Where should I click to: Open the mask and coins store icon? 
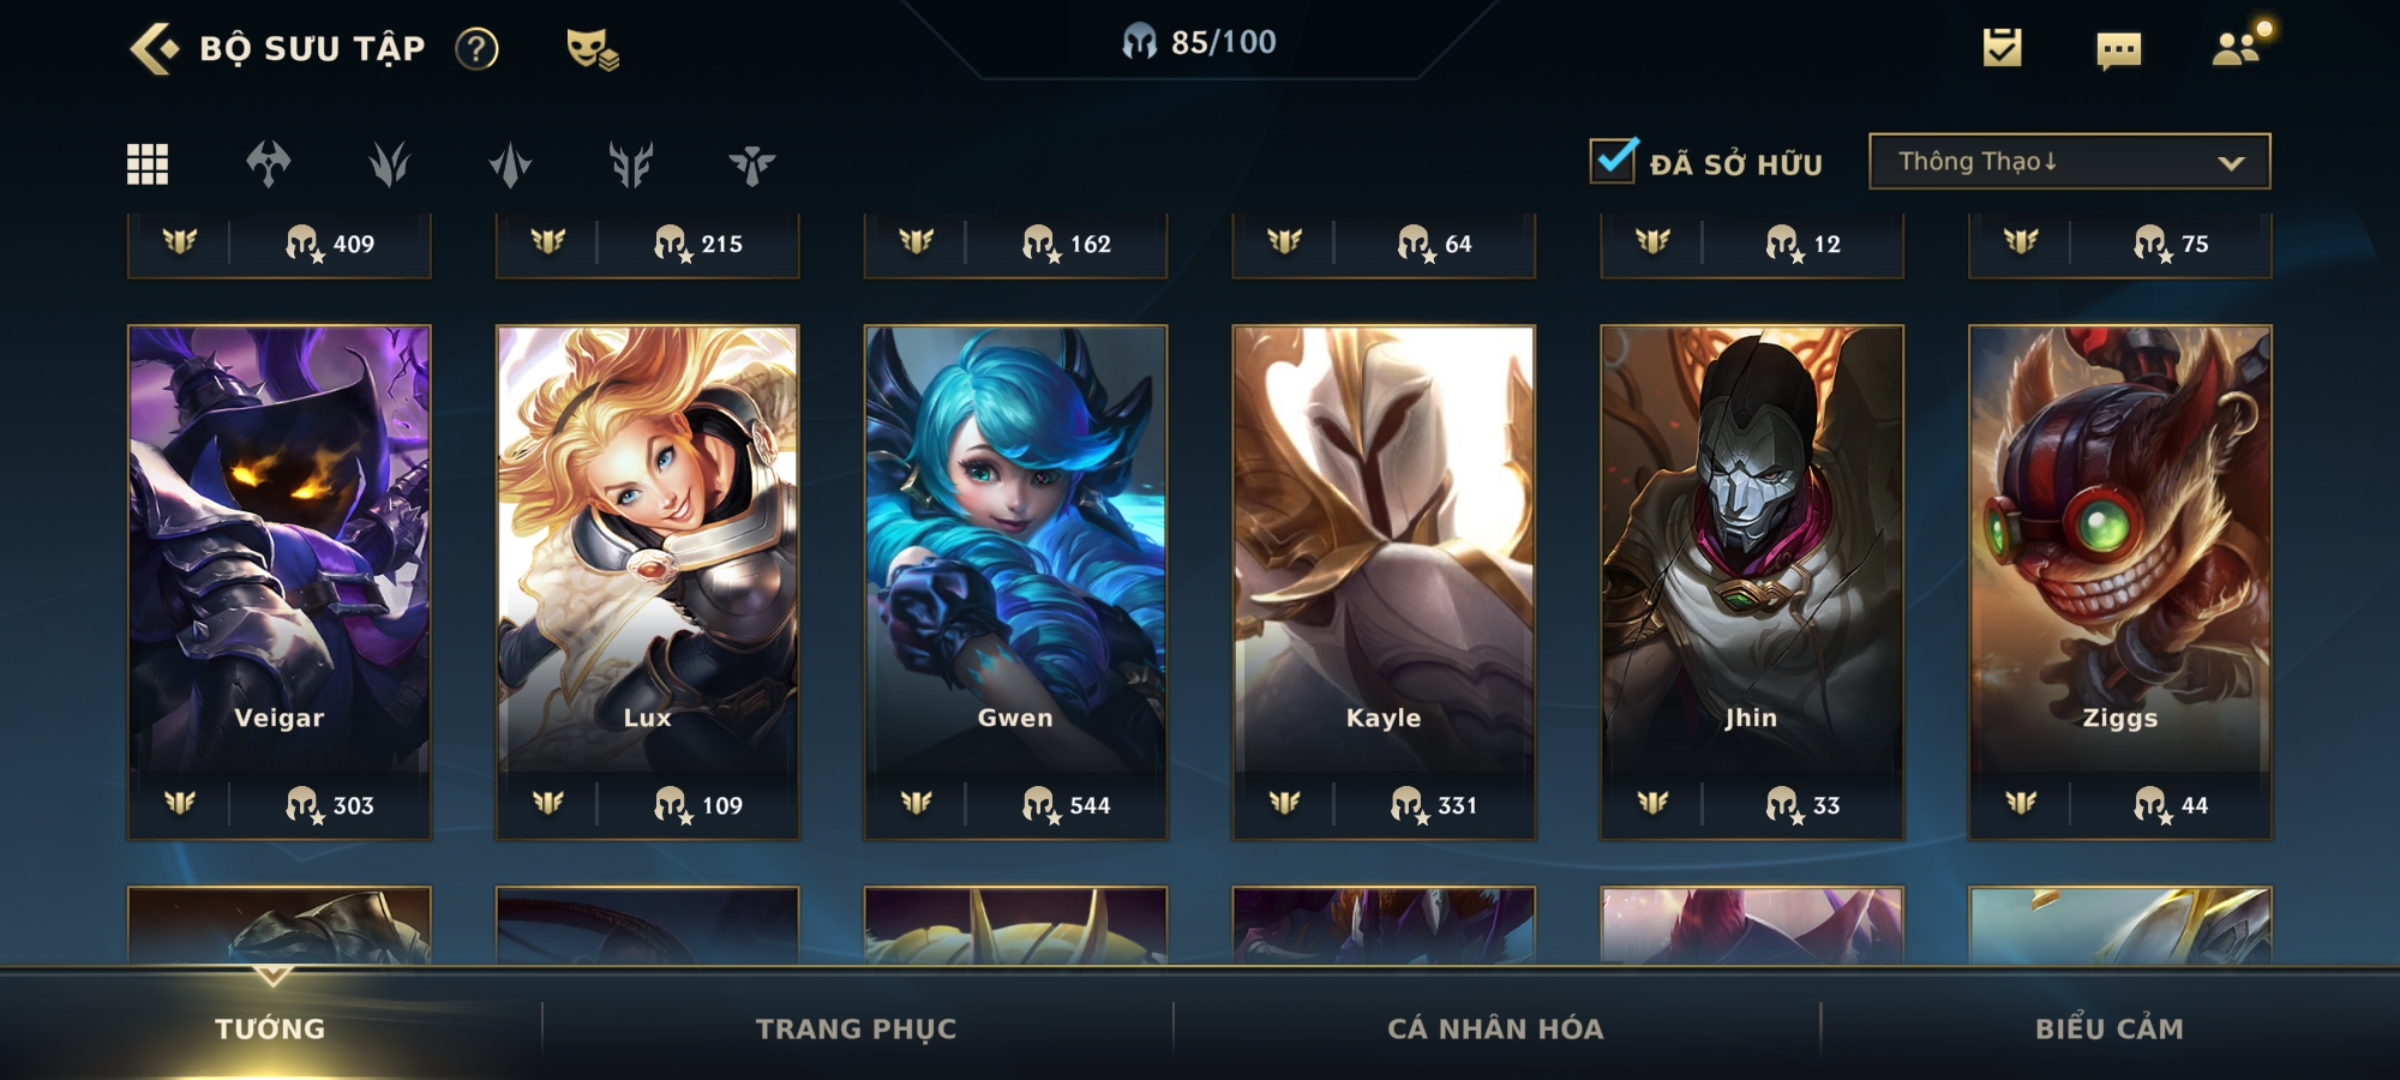click(592, 48)
